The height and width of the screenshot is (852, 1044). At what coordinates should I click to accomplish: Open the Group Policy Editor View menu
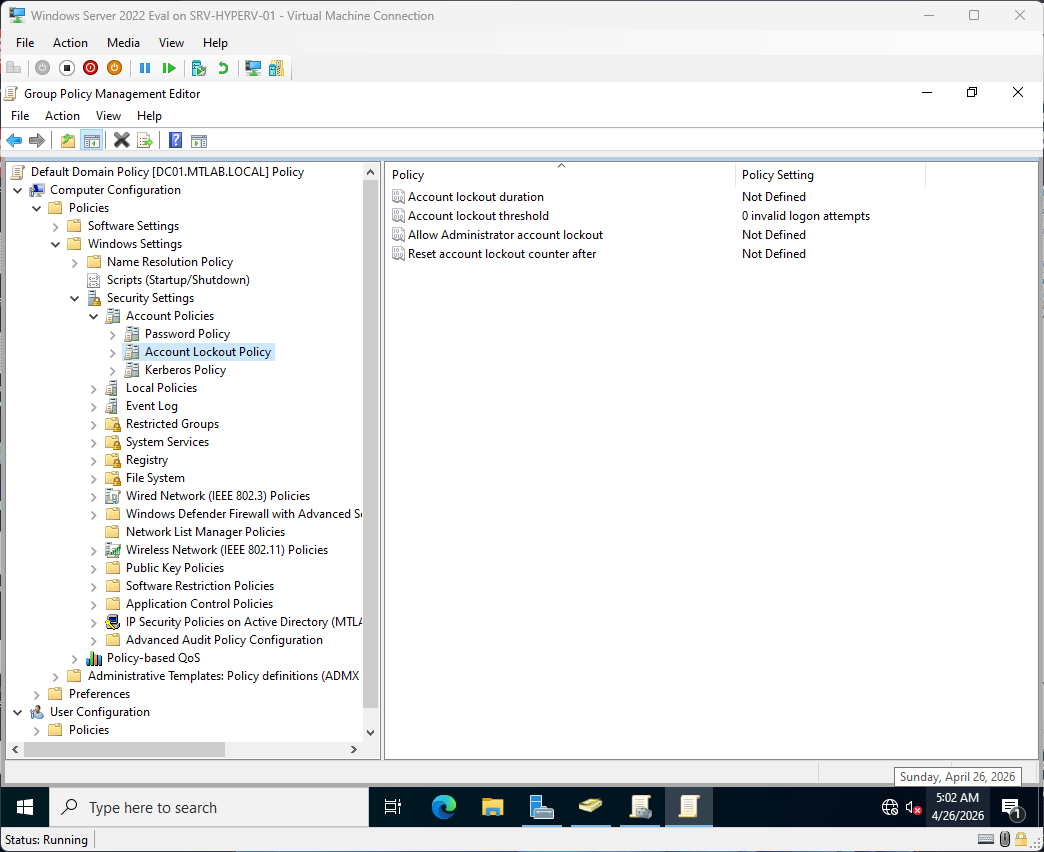108,116
